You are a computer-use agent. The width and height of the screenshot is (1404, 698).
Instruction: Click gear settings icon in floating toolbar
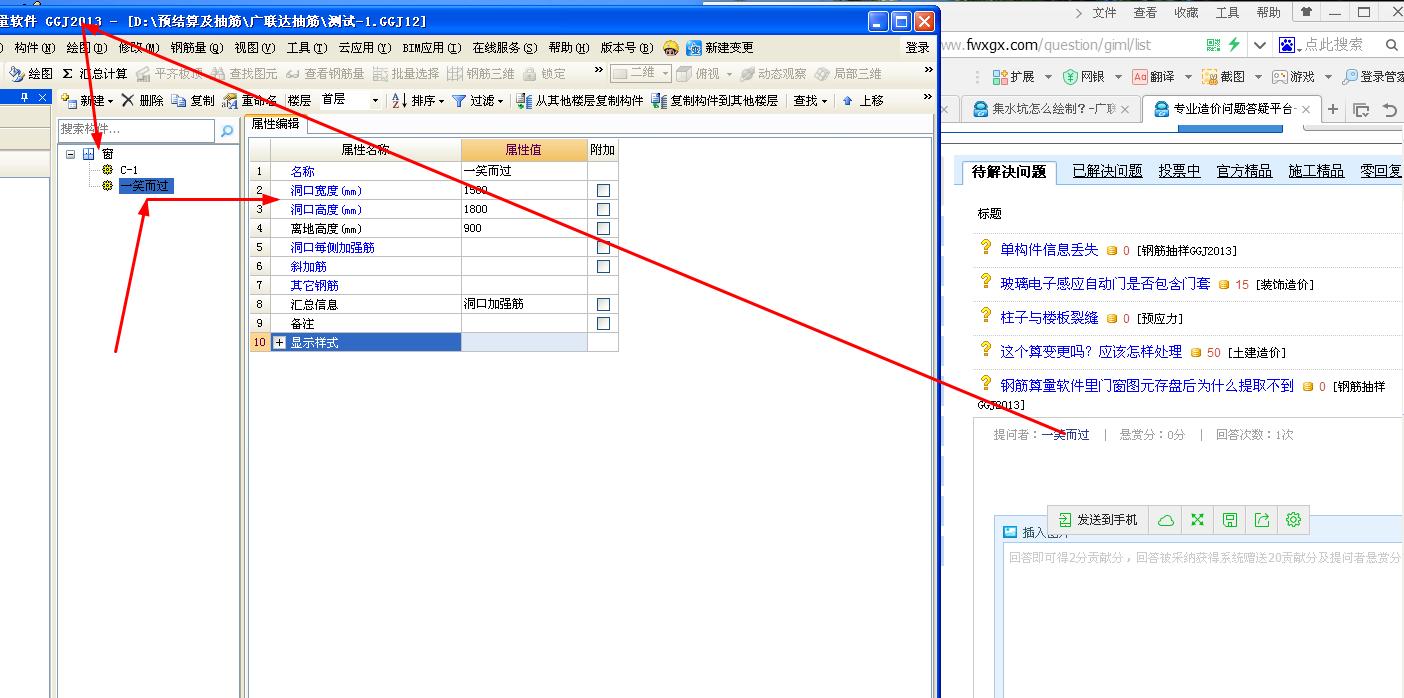tap(1293, 520)
